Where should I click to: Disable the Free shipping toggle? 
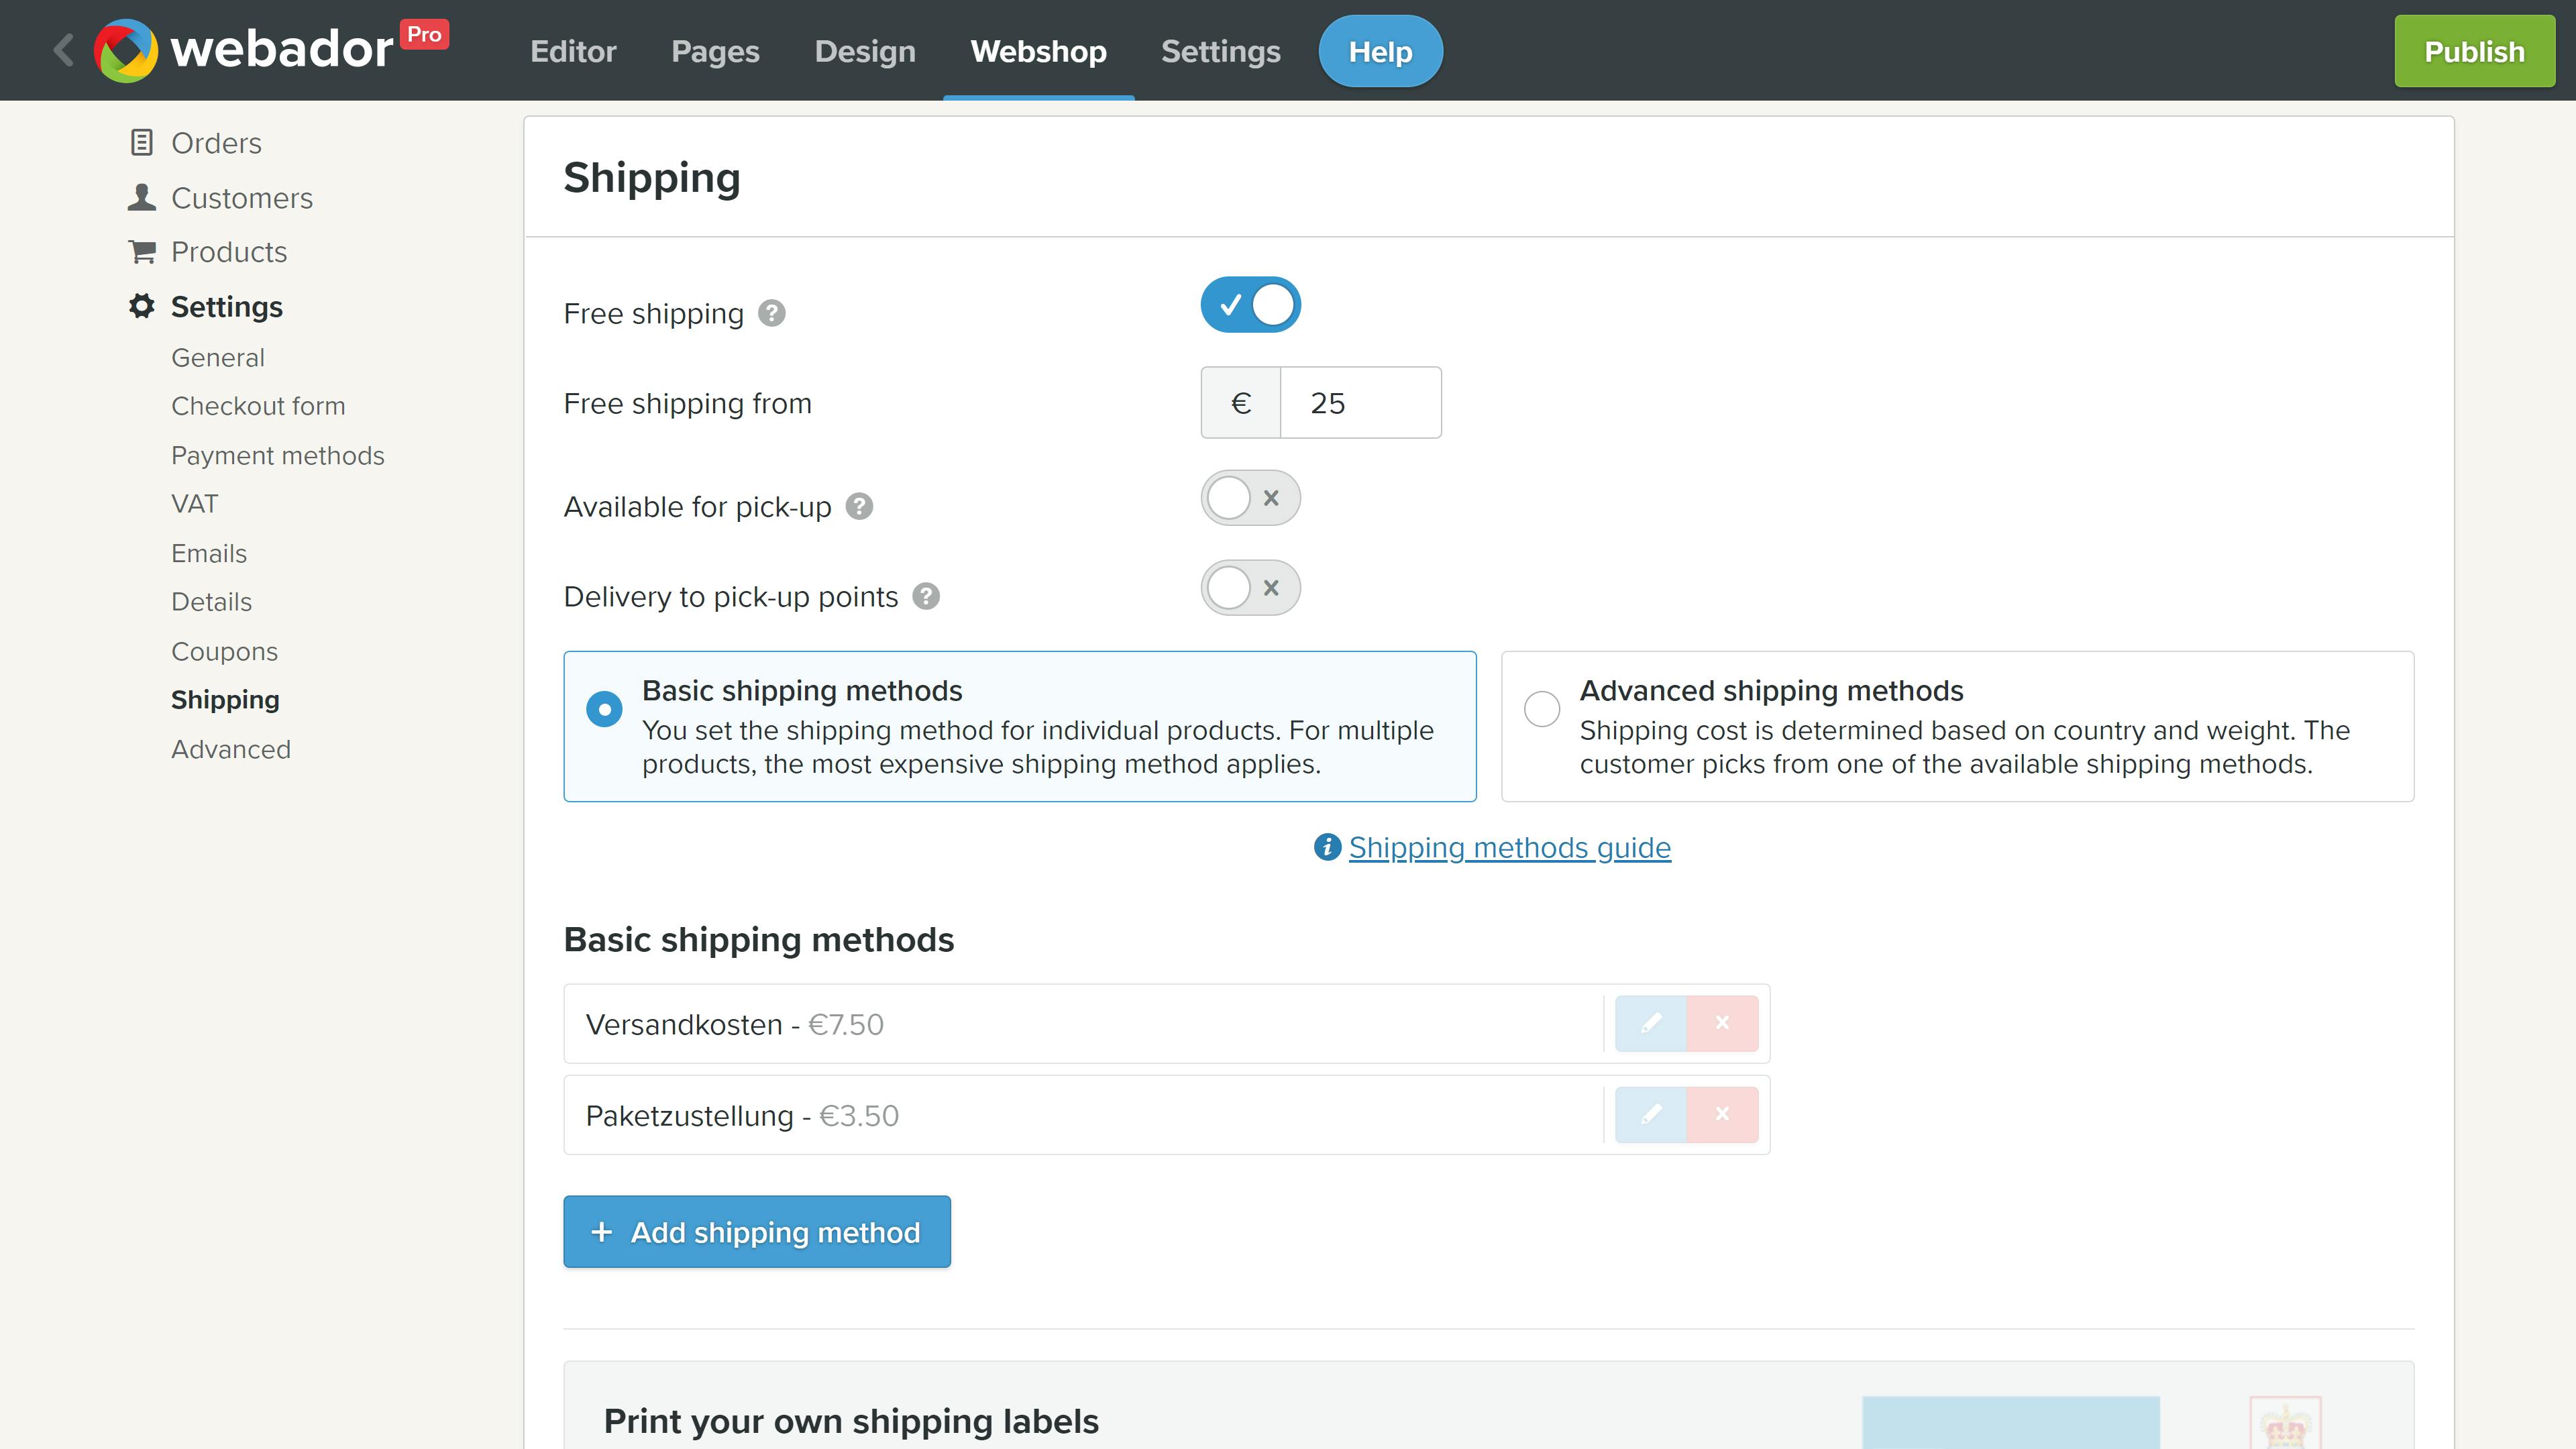pos(1250,304)
